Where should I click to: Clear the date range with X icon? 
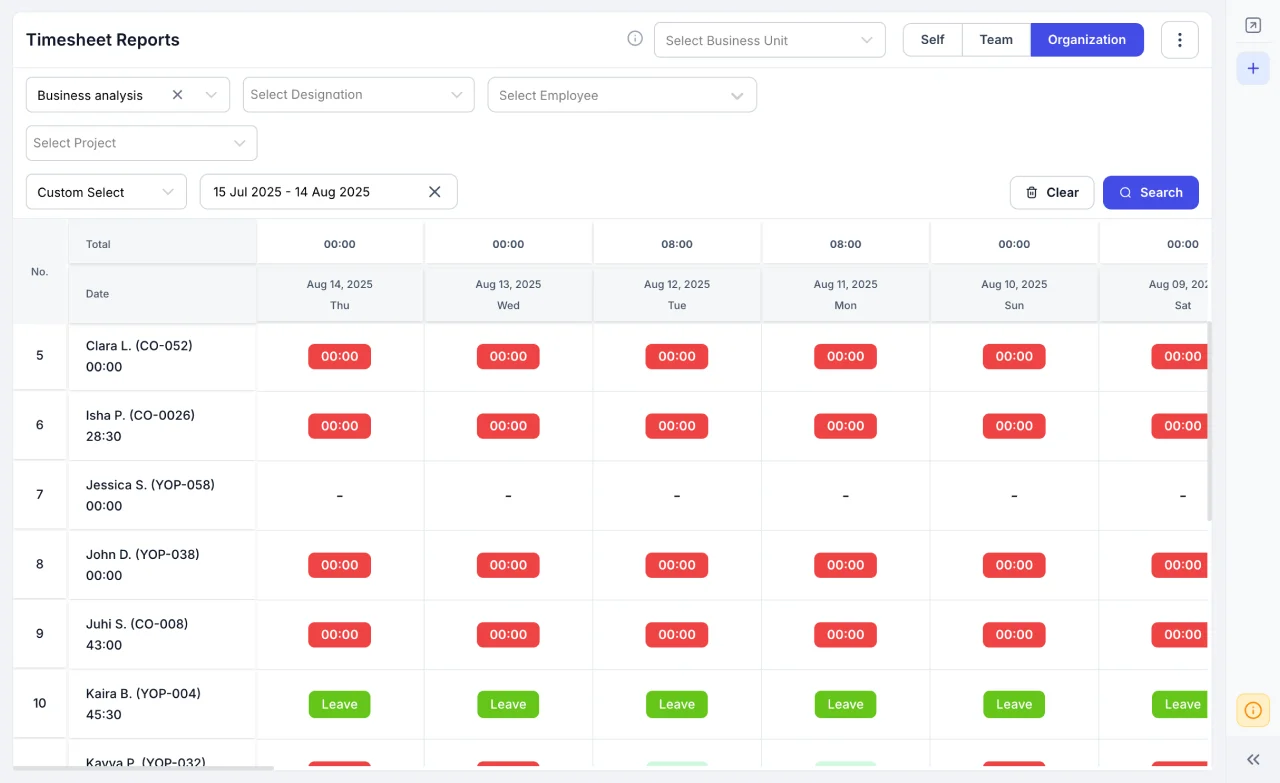pos(435,192)
